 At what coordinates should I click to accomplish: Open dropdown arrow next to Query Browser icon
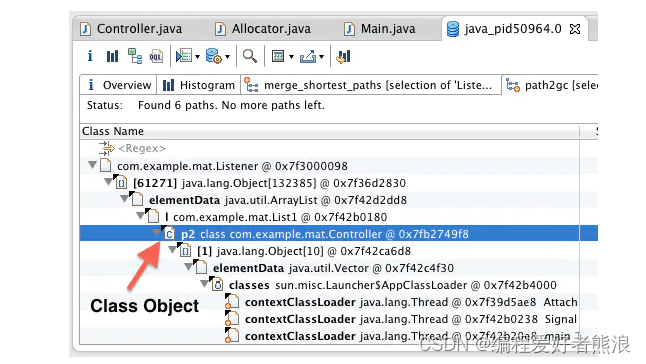[x=227, y=57]
